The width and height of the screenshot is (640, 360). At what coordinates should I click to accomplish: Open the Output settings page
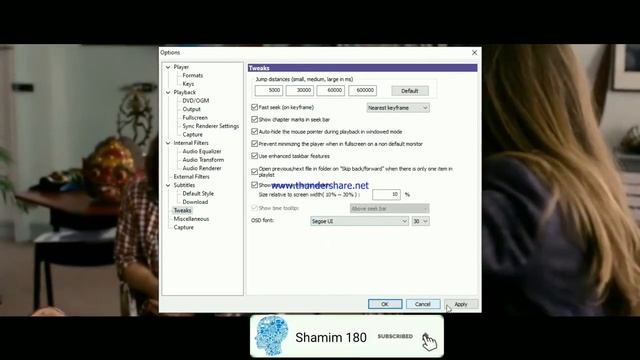pos(191,109)
